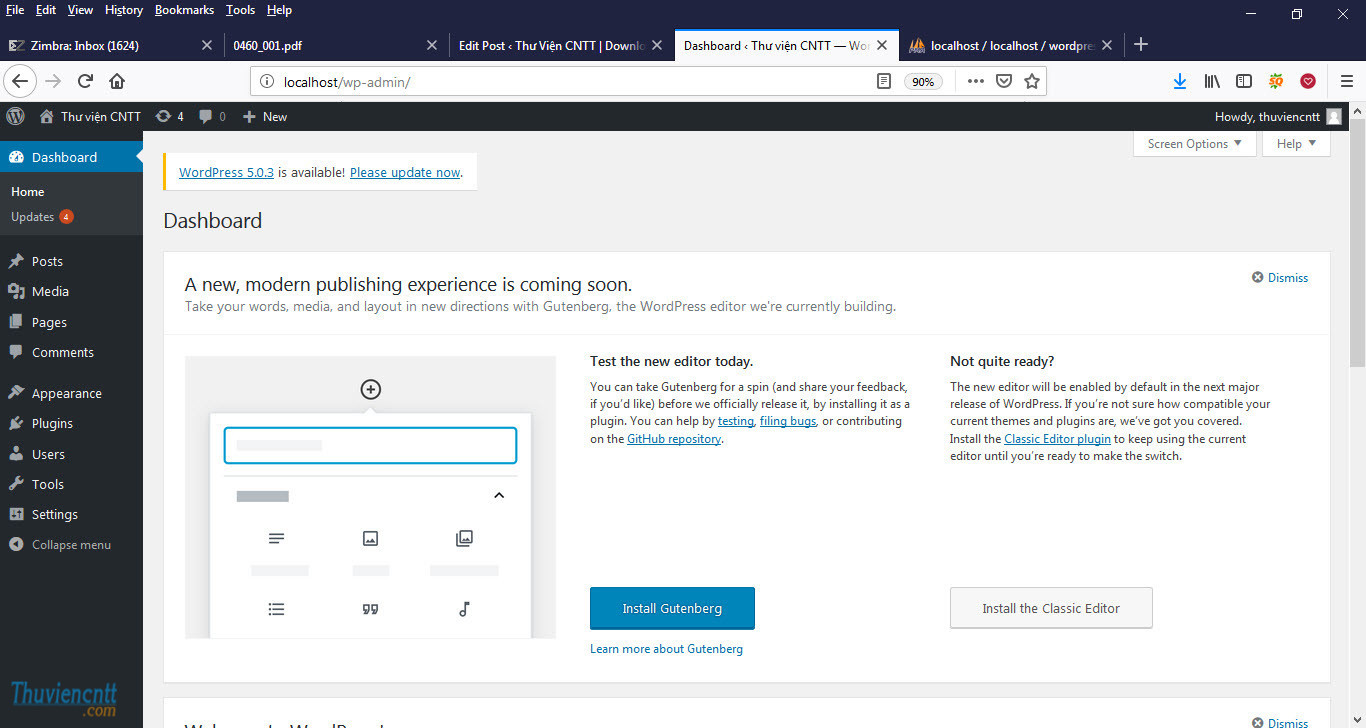Click the browser Back arrow button

(20, 81)
